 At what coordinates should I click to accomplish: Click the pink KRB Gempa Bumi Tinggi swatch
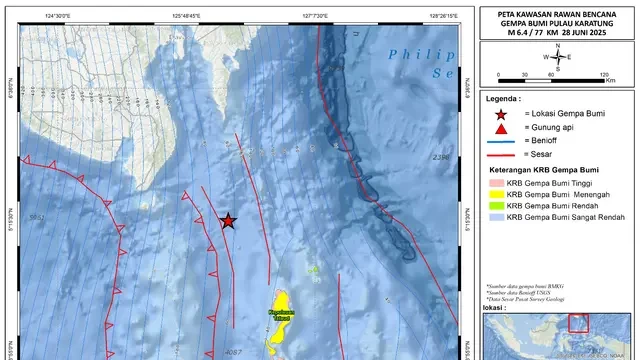click(x=497, y=183)
